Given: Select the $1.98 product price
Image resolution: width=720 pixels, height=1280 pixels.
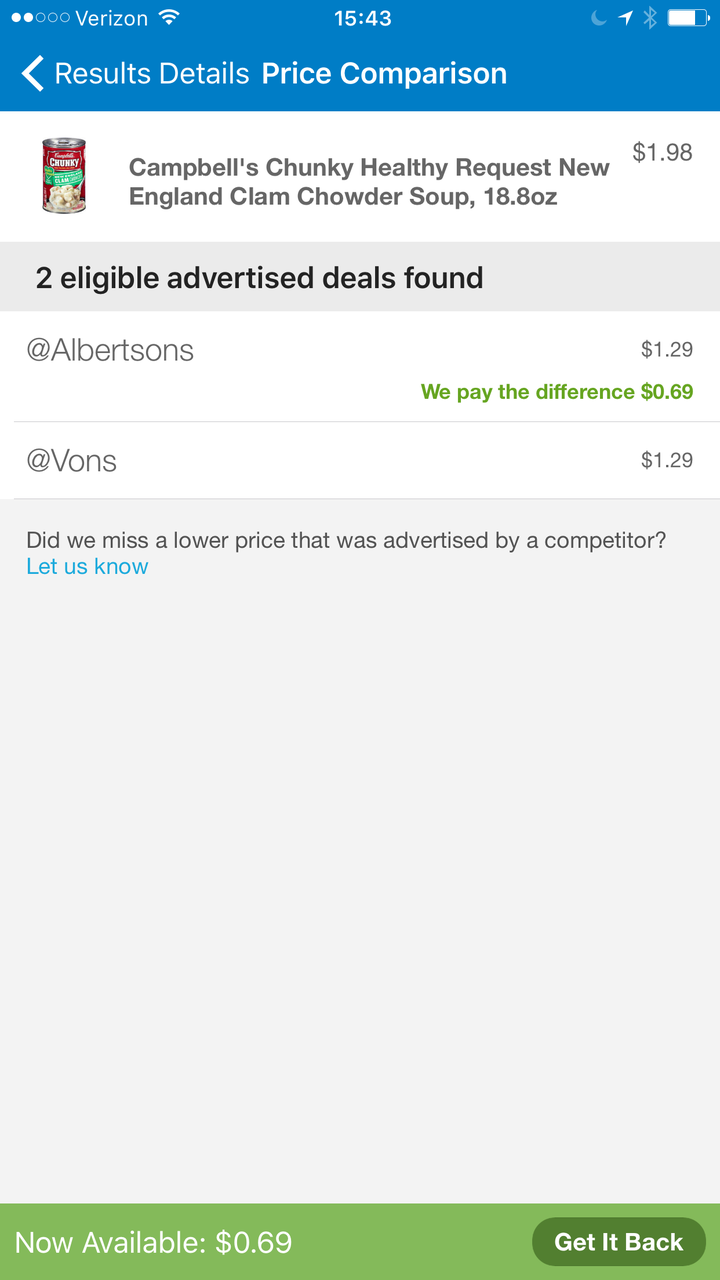Looking at the screenshot, I should [x=662, y=152].
